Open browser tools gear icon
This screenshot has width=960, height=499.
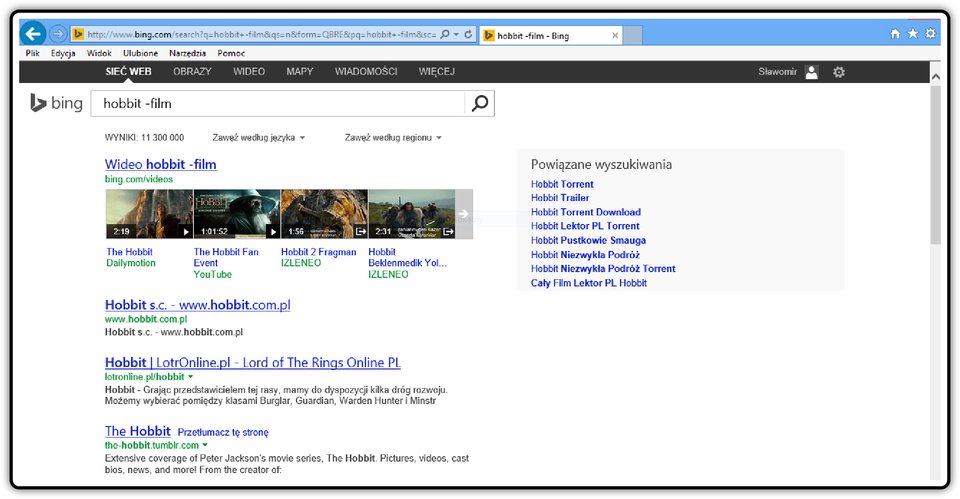point(931,34)
